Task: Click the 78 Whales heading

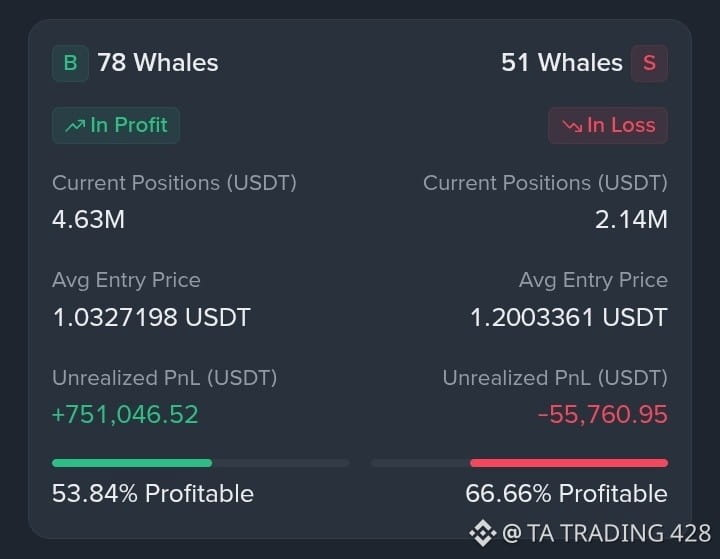Action: tap(158, 62)
